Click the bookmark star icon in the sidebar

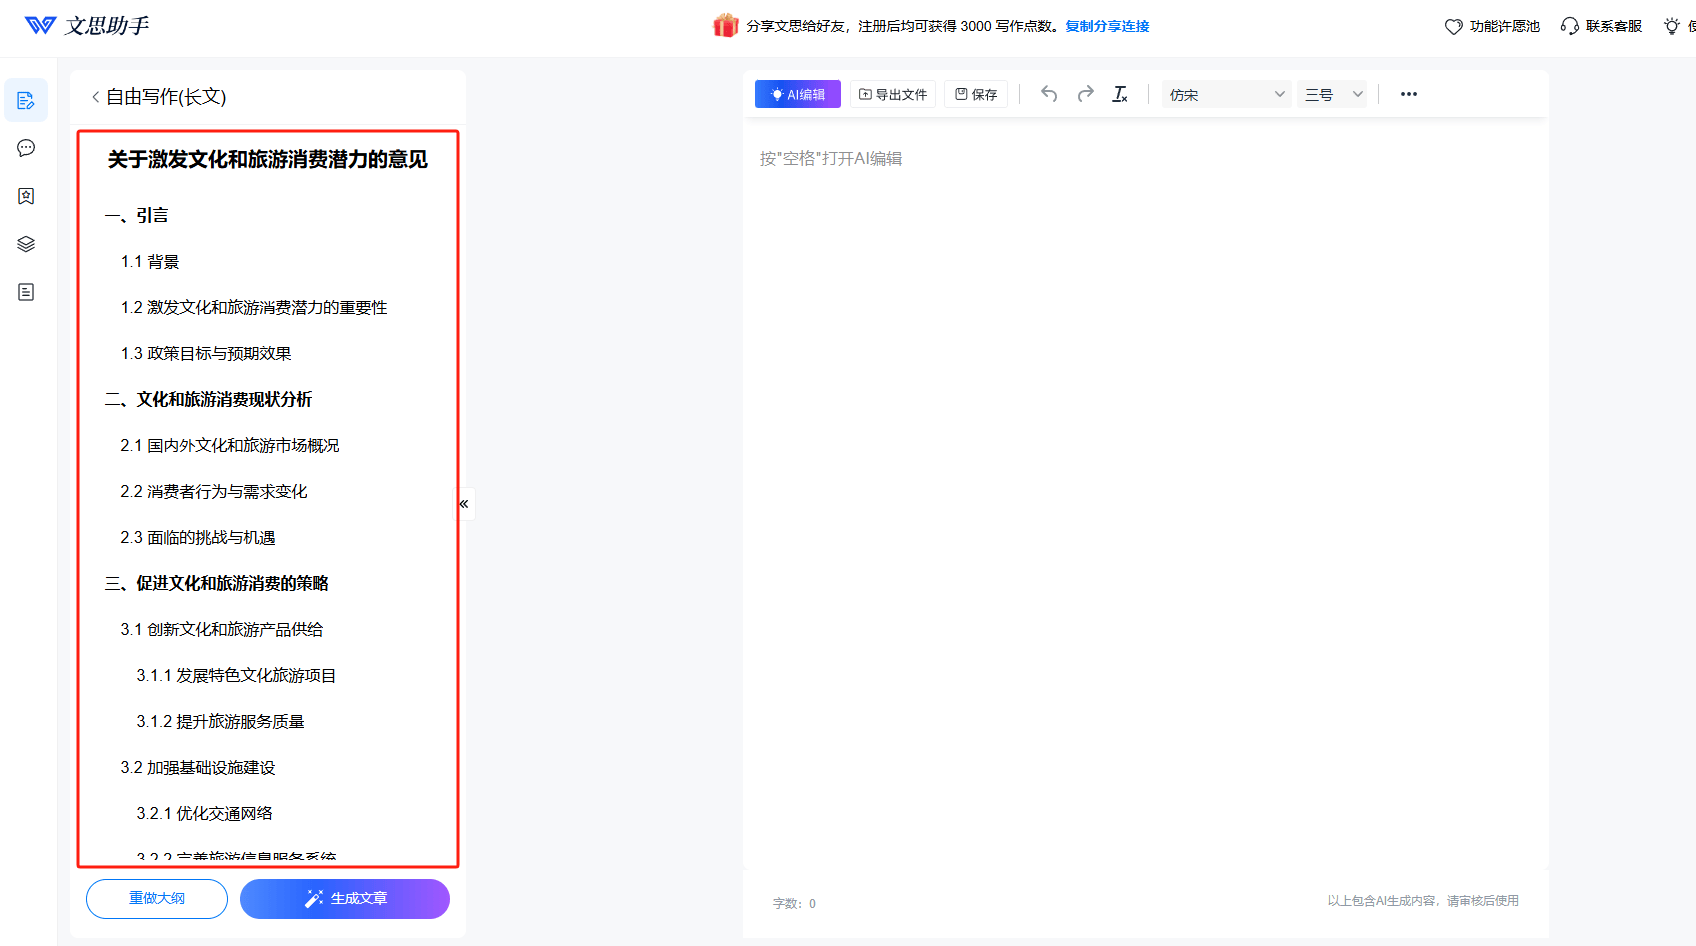coord(26,196)
